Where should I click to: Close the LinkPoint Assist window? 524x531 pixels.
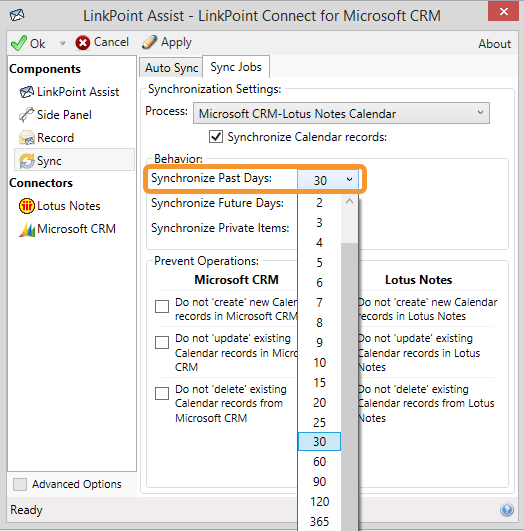click(503, 12)
